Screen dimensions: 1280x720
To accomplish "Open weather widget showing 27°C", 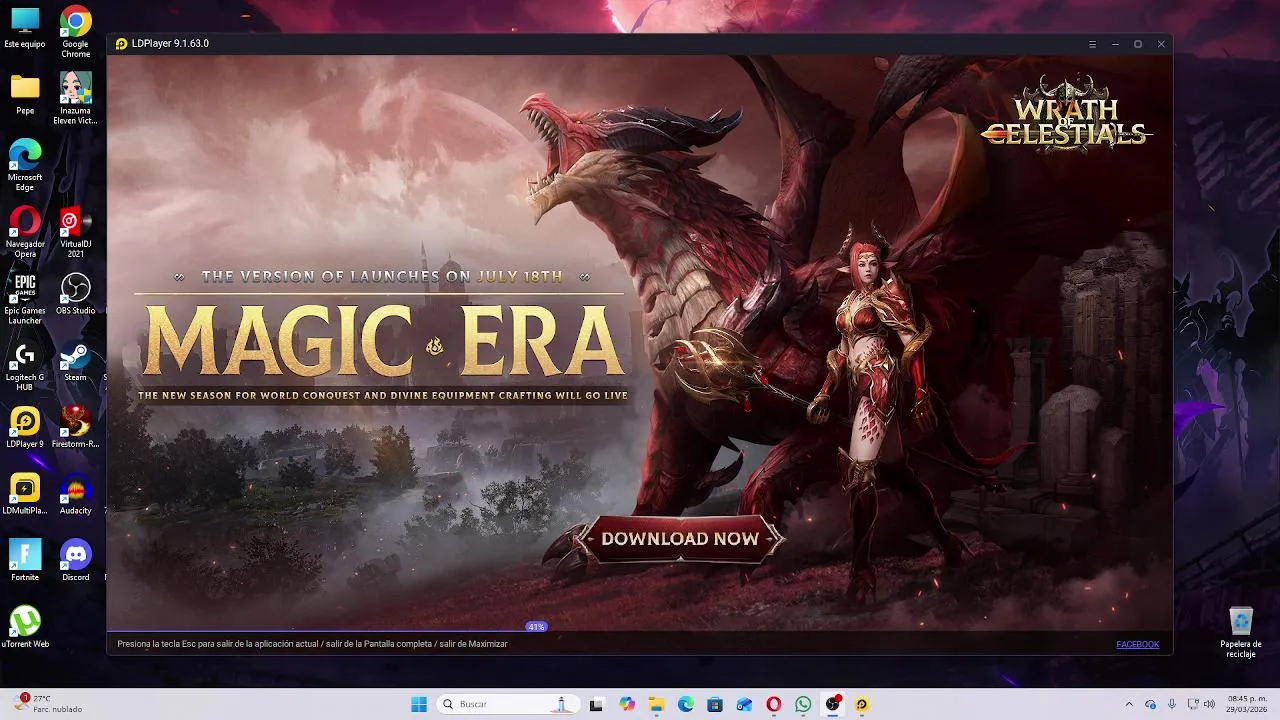I will point(48,704).
